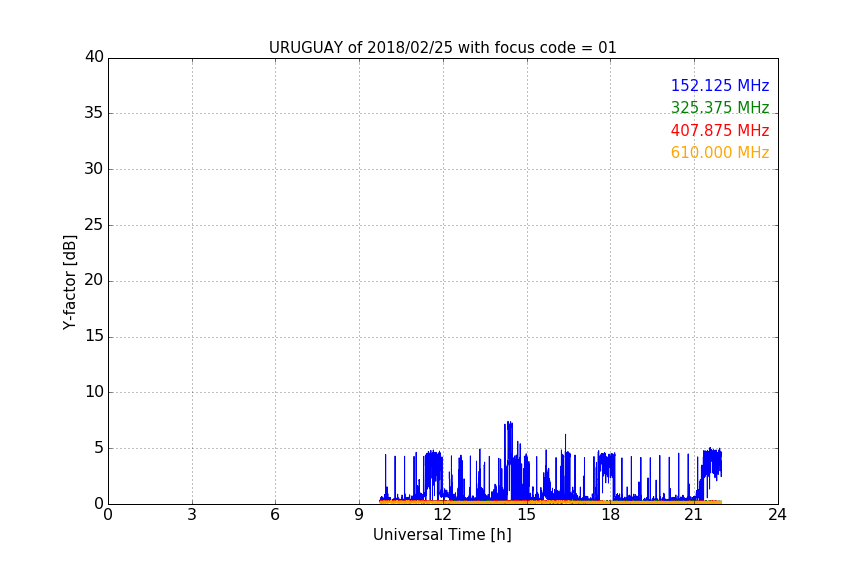Click the y-axis tick label '25'
This screenshot has width=864, height=576.
coord(94,224)
